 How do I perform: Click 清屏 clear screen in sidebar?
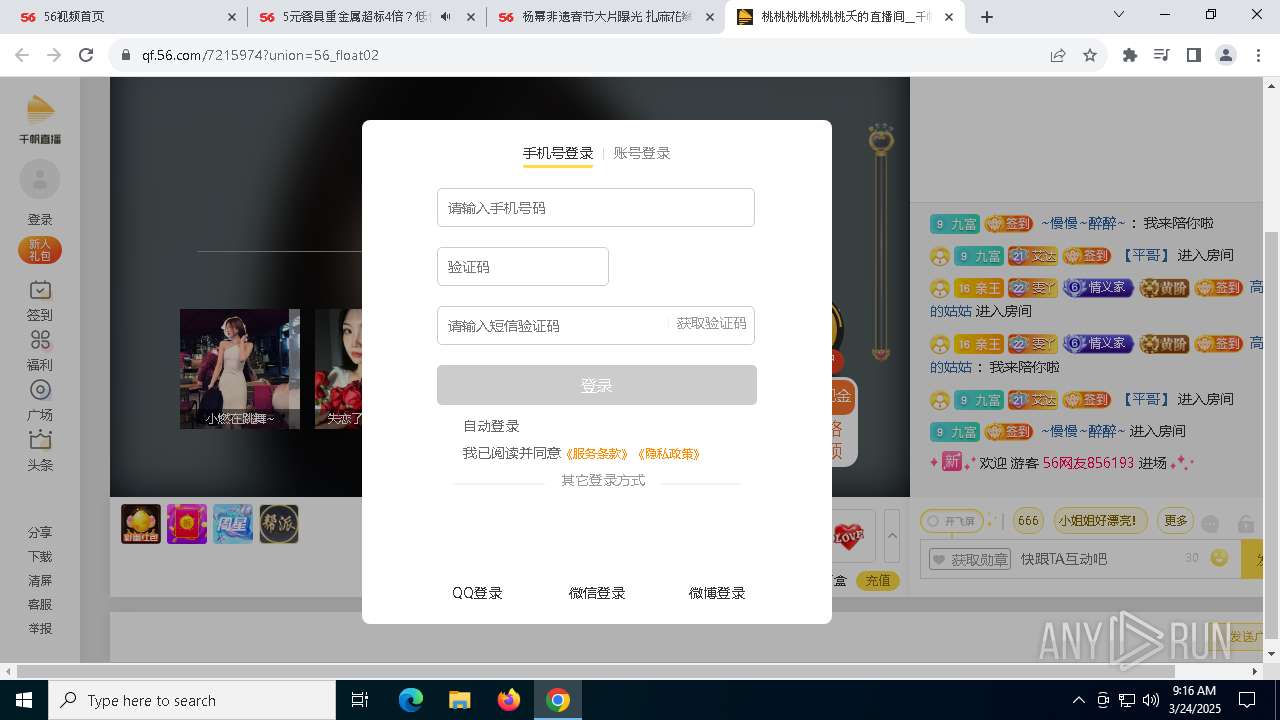[x=40, y=581]
